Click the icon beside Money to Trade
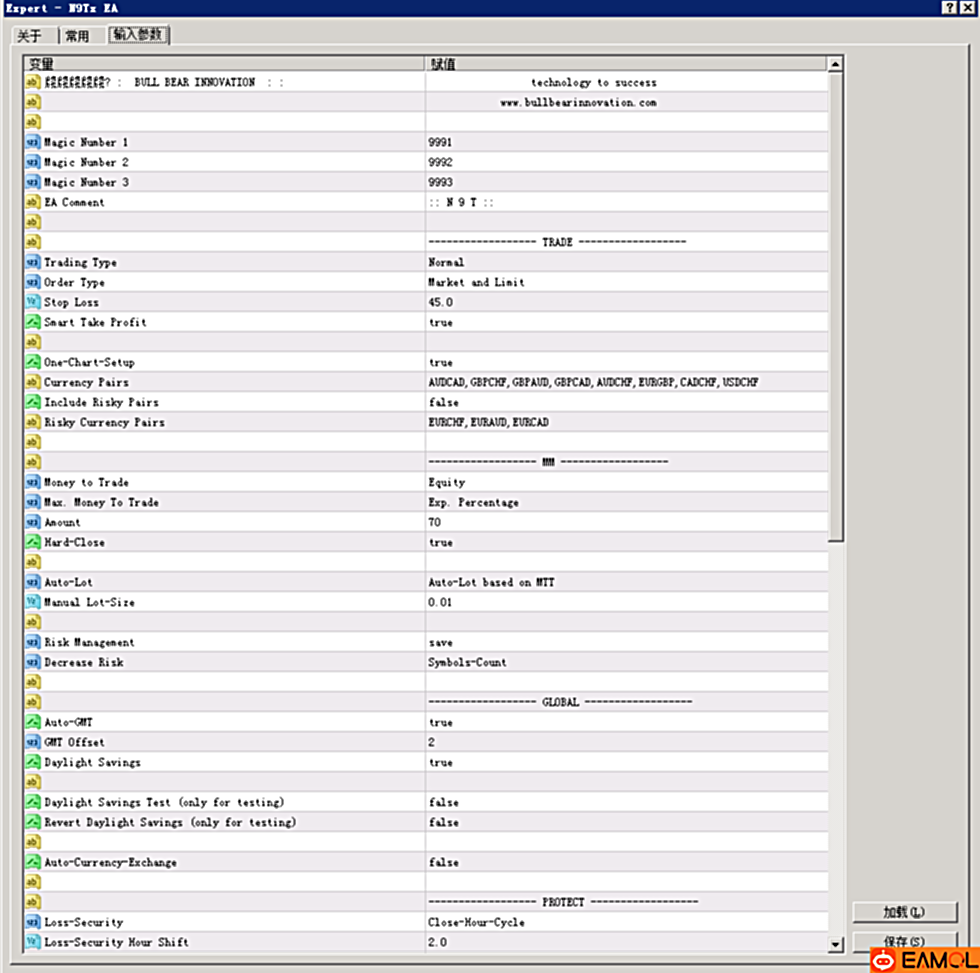Screen dimensions: 980x973 coord(32,482)
